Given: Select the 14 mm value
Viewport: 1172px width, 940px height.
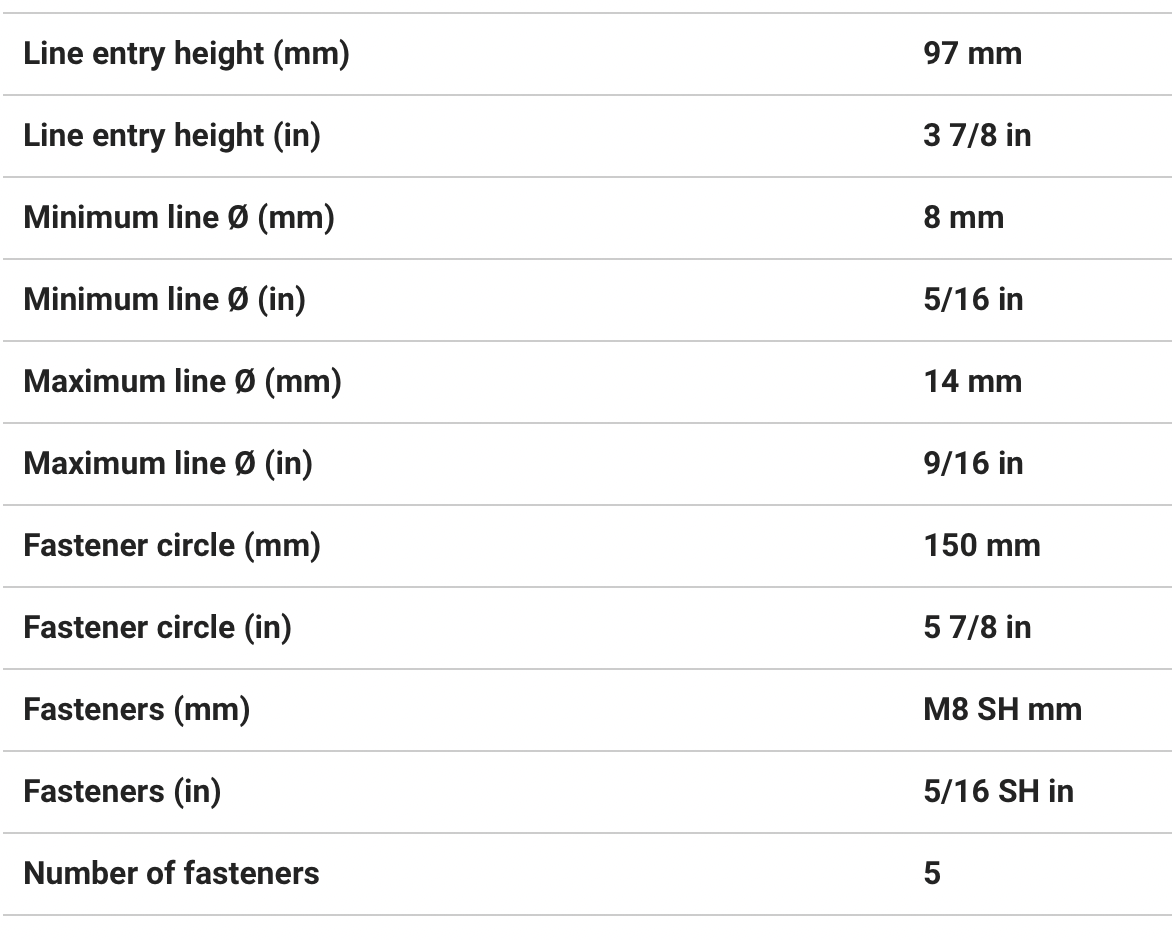Looking at the screenshot, I should (972, 382).
